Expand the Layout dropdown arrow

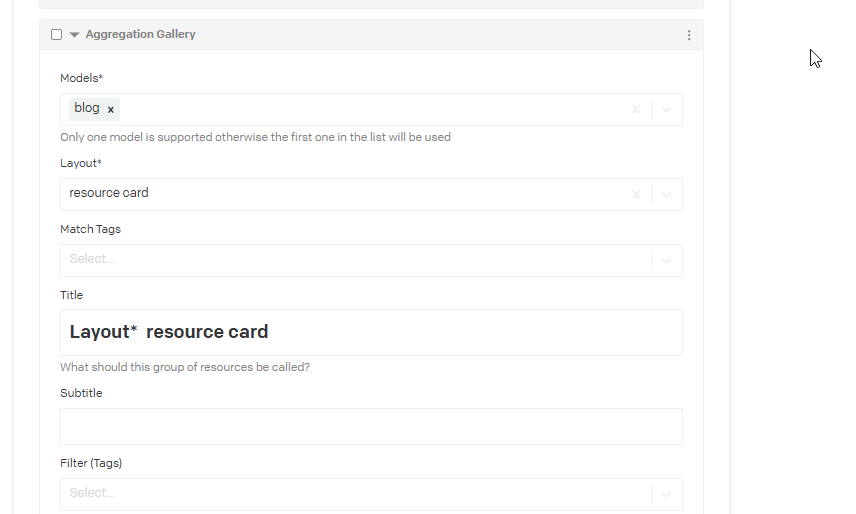[667, 194]
